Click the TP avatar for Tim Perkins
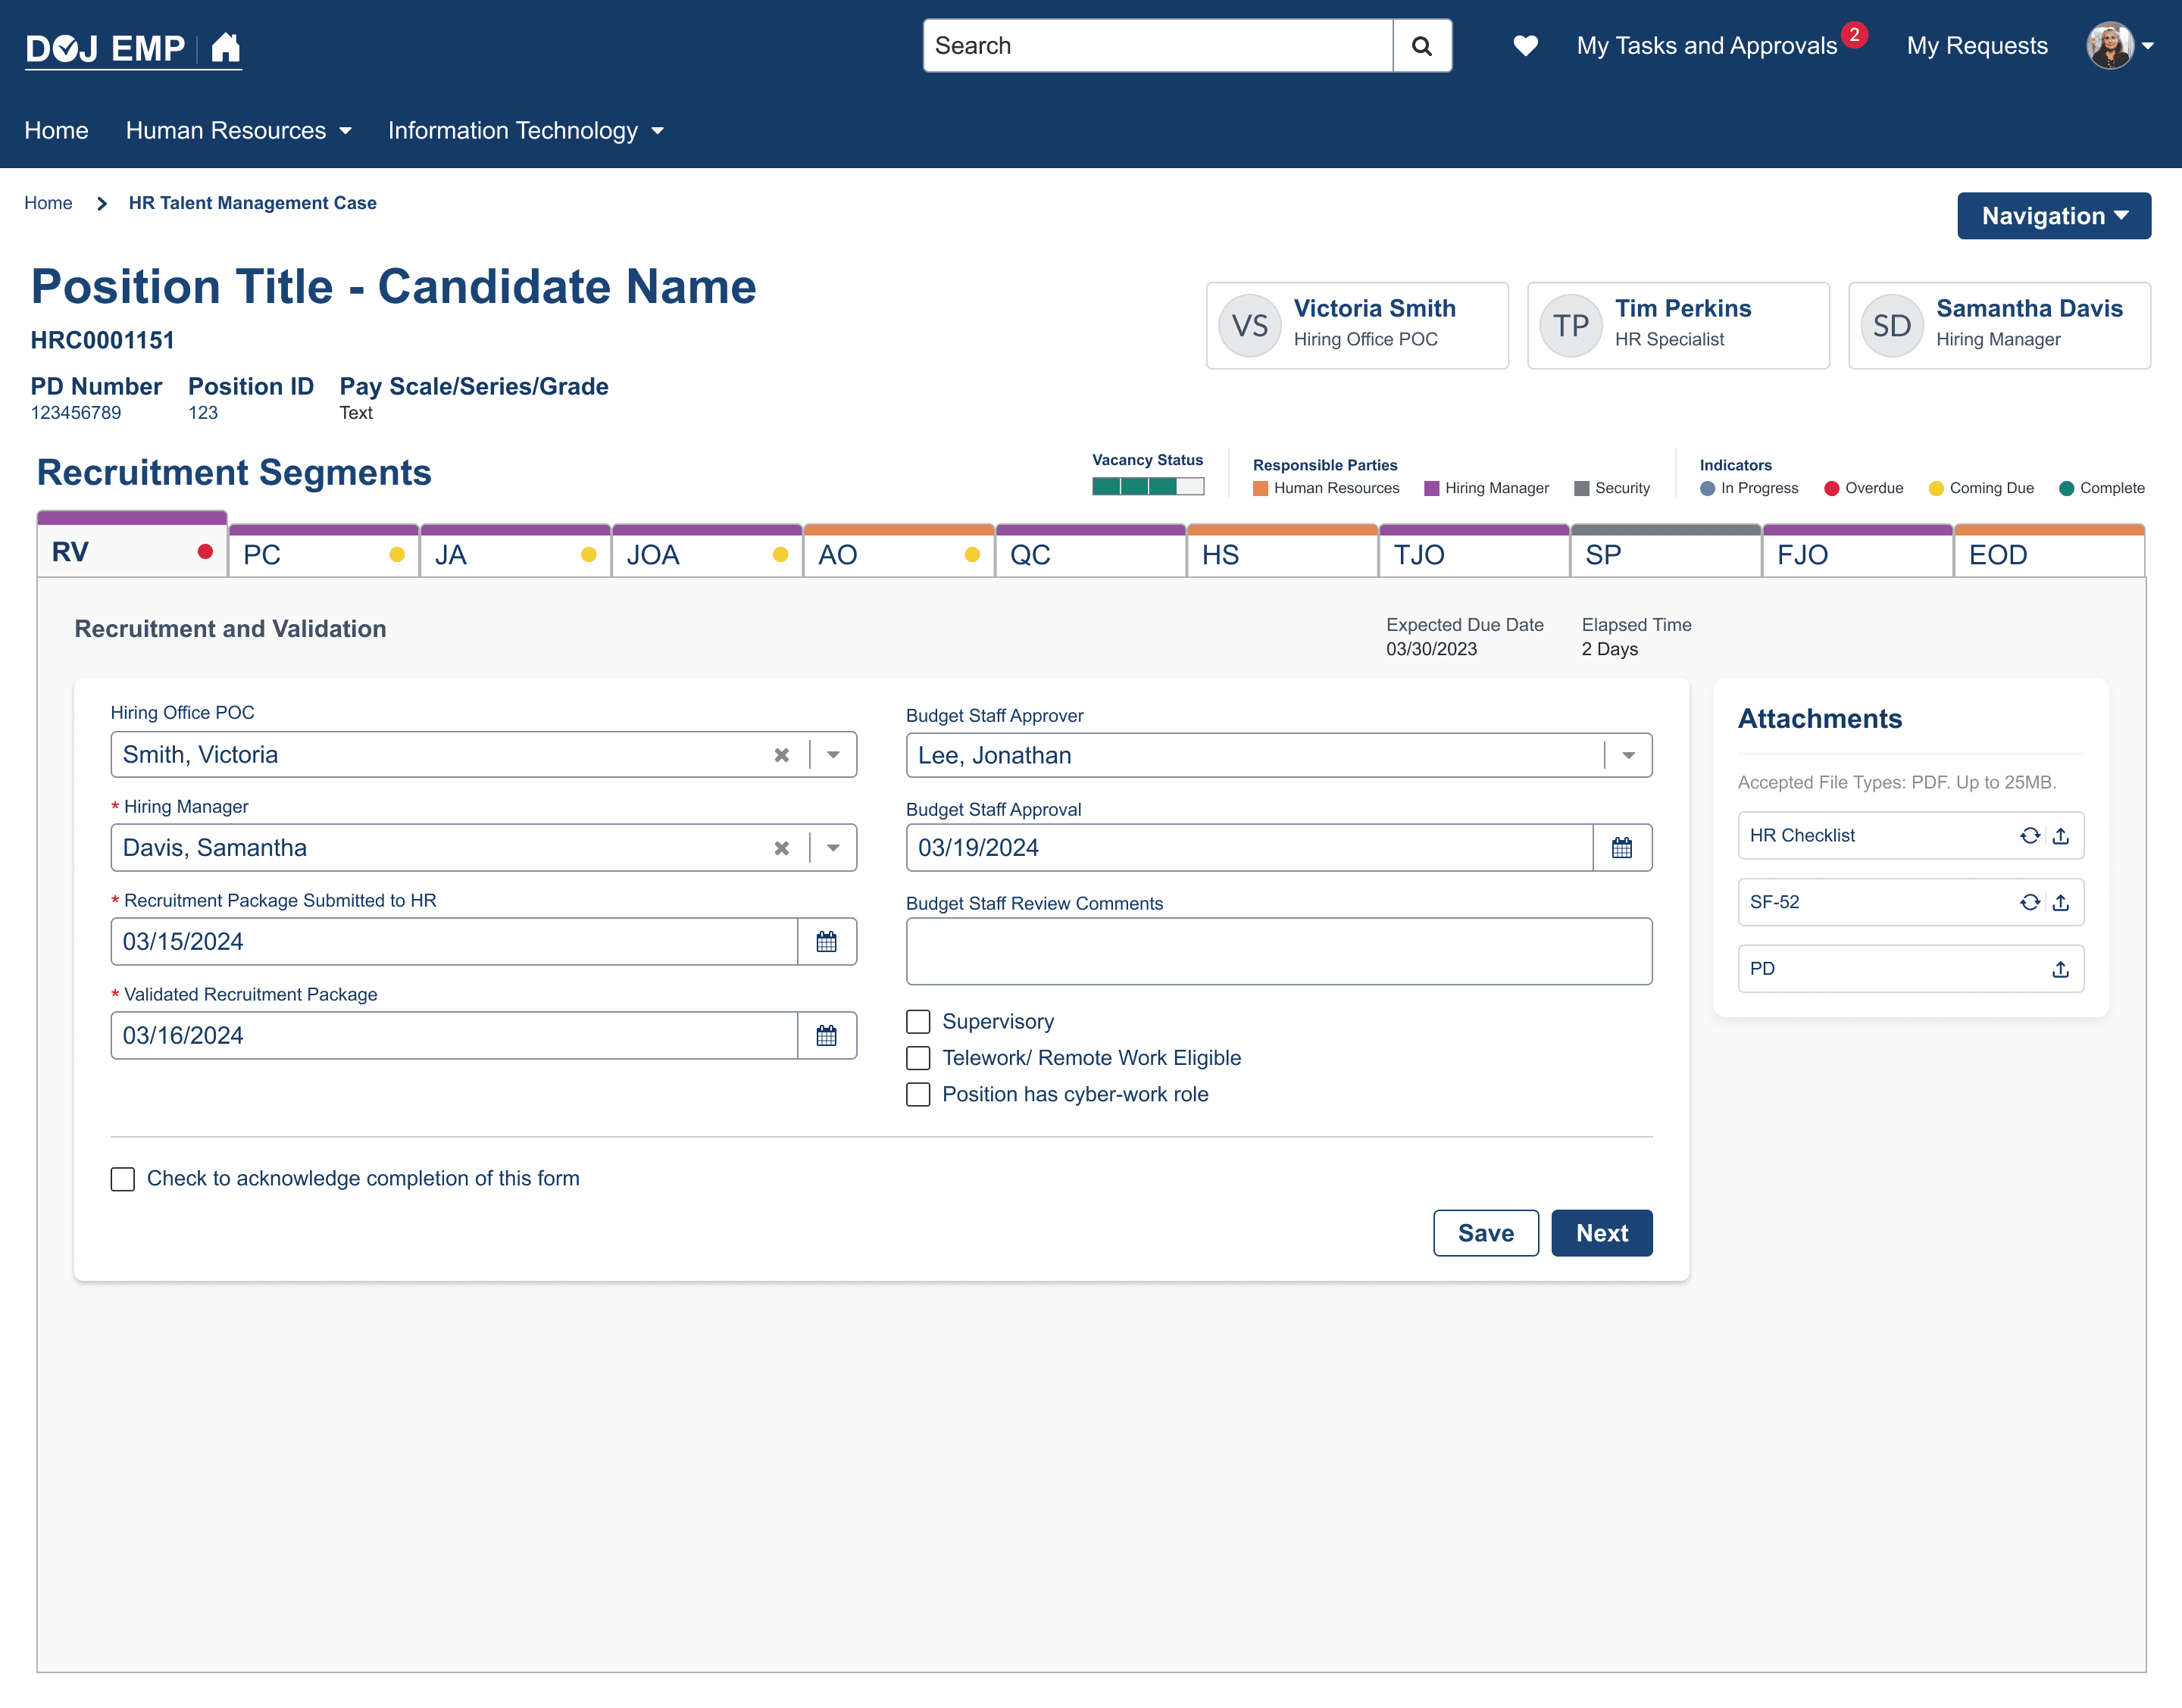 [x=1571, y=326]
